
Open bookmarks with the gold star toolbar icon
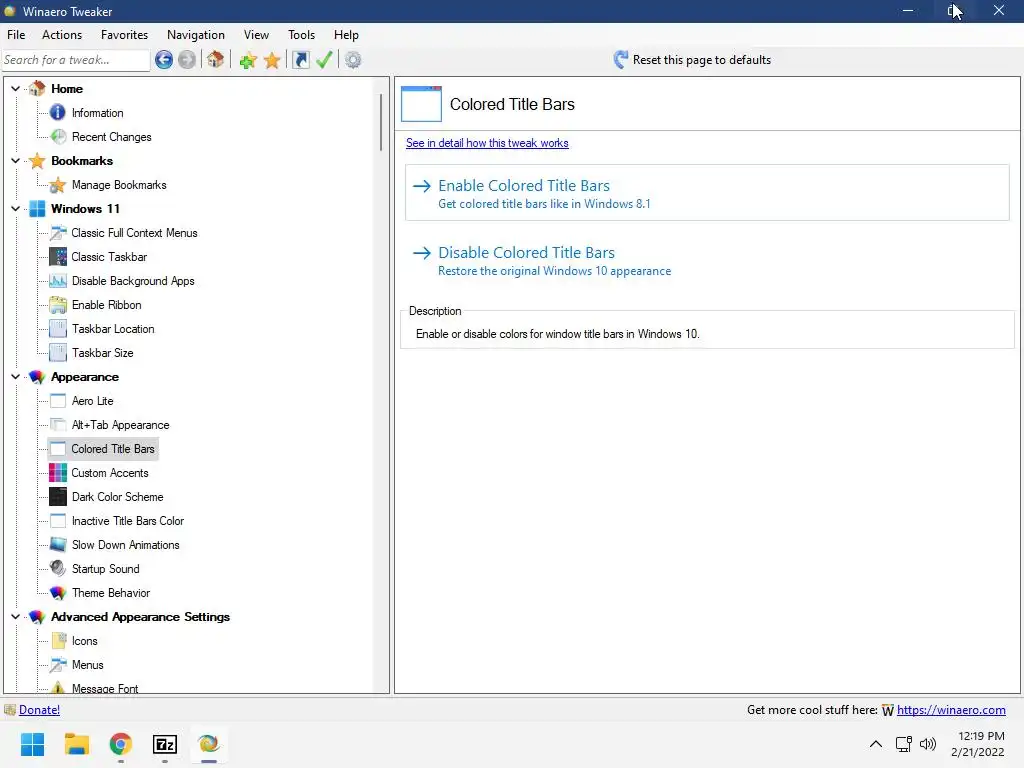(x=272, y=60)
